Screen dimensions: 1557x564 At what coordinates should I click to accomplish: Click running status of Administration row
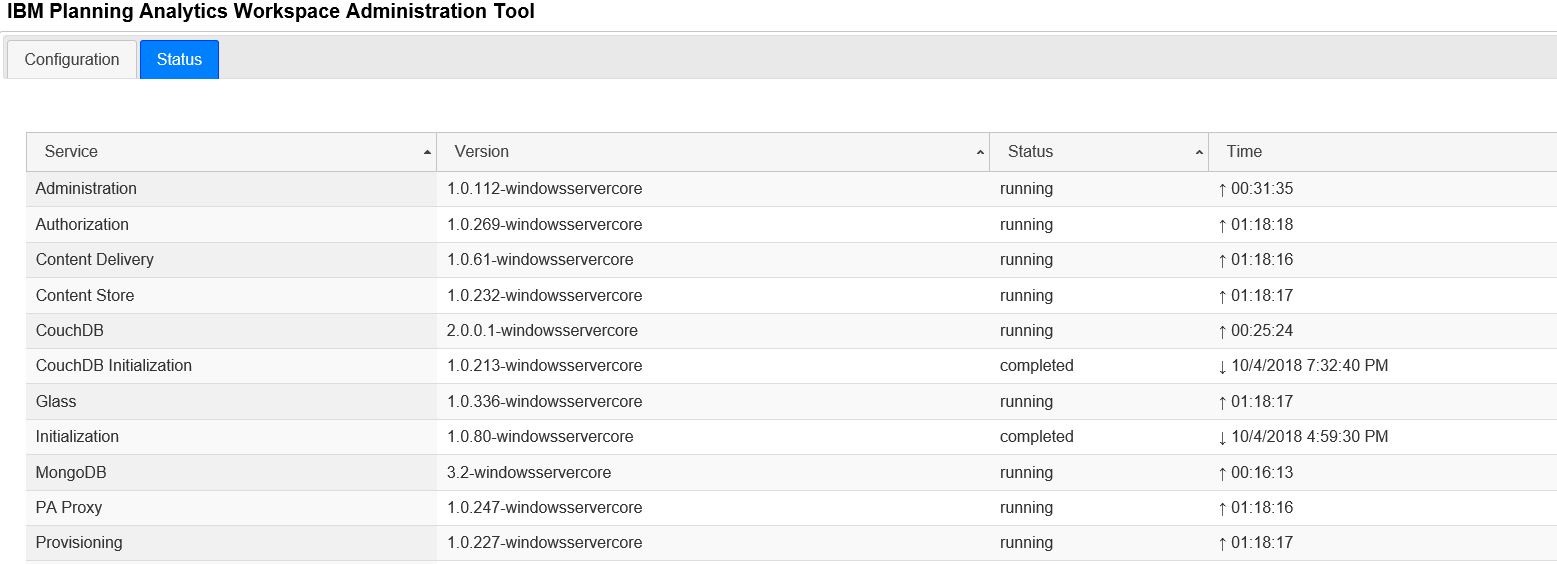[1026, 189]
